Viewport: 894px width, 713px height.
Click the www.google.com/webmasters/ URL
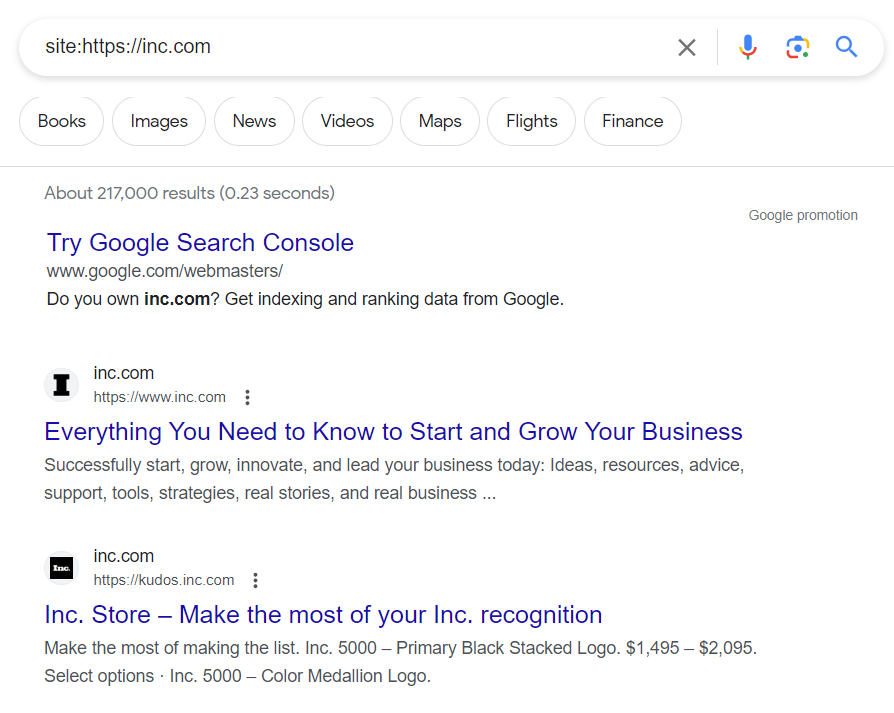coord(165,271)
